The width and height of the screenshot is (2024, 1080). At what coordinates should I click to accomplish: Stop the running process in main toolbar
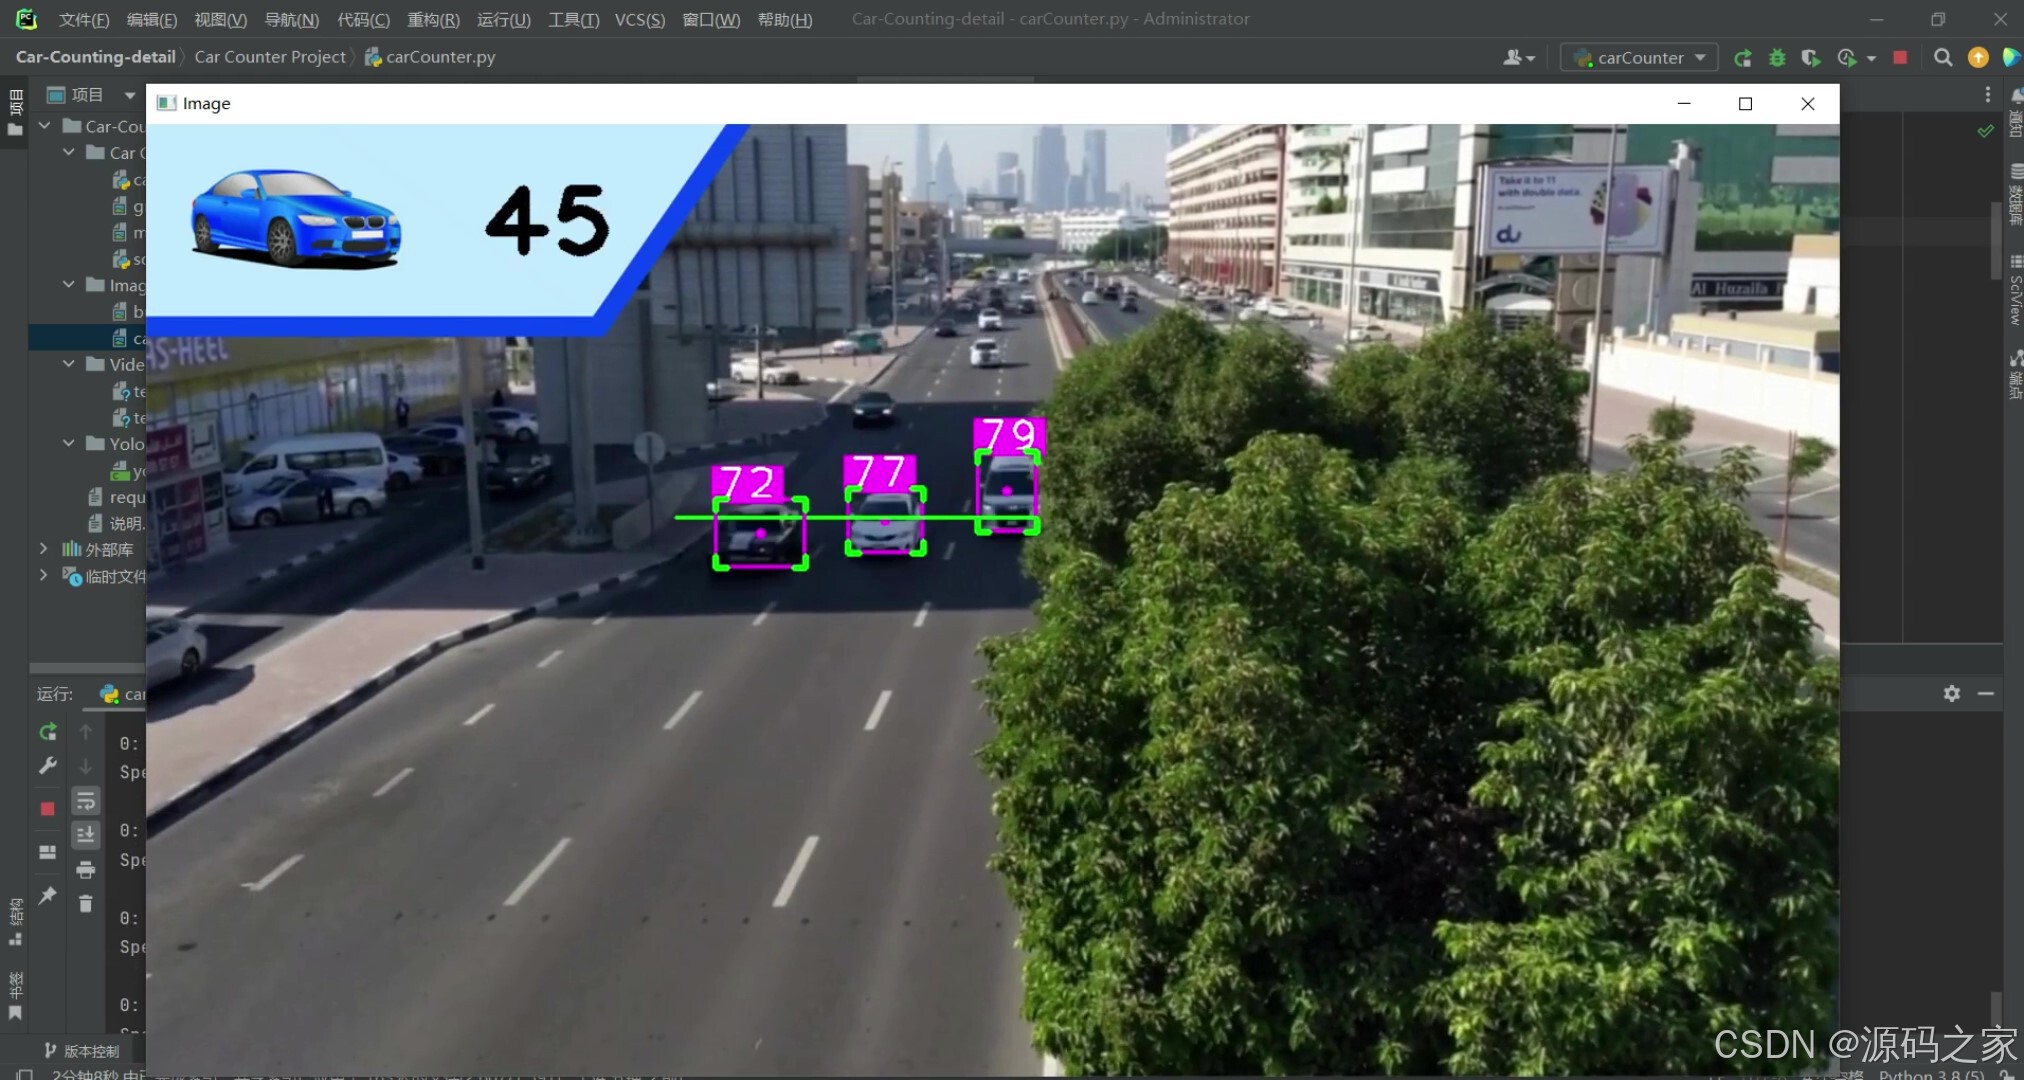tap(1900, 58)
